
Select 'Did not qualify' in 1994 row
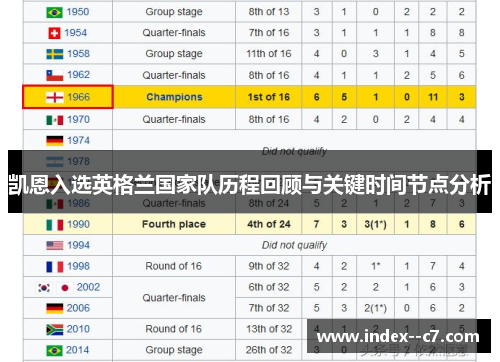(x=294, y=245)
